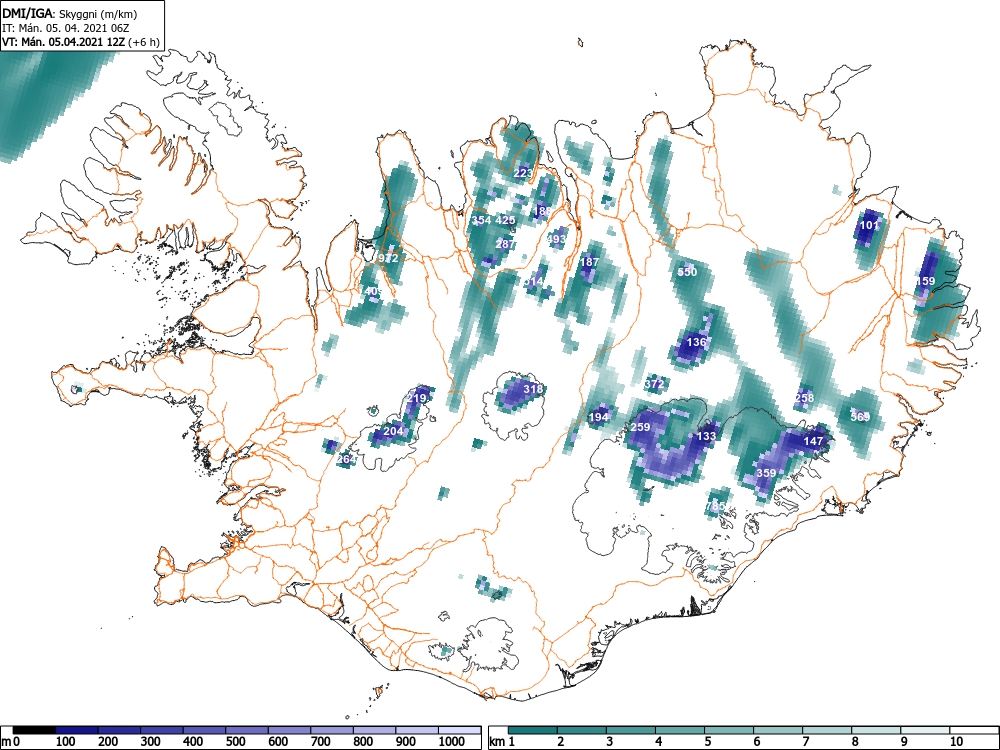Select the visibility value 354
This screenshot has width=1000, height=750.
pos(482,220)
